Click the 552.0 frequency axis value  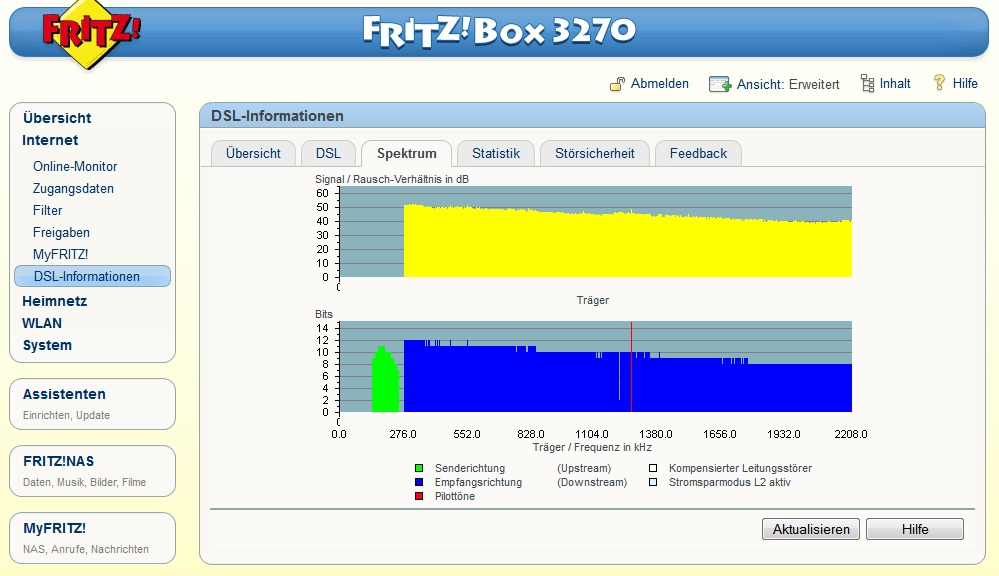(x=467, y=434)
